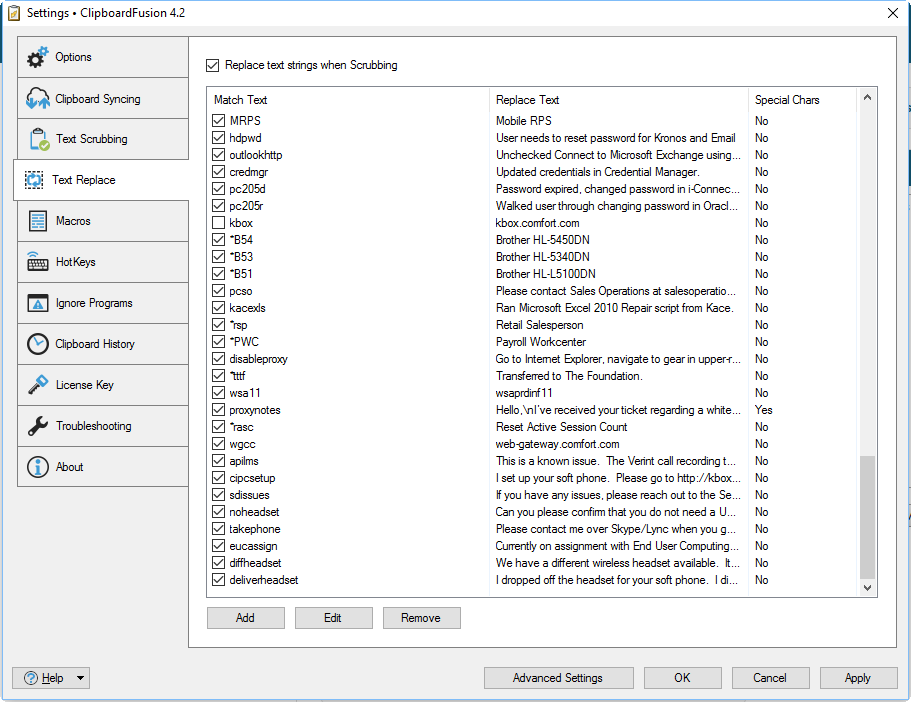The width and height of the screenshot is (911, 702).
Task: Click the Add button
Action: pyautogui.click(x=245, y=618)
